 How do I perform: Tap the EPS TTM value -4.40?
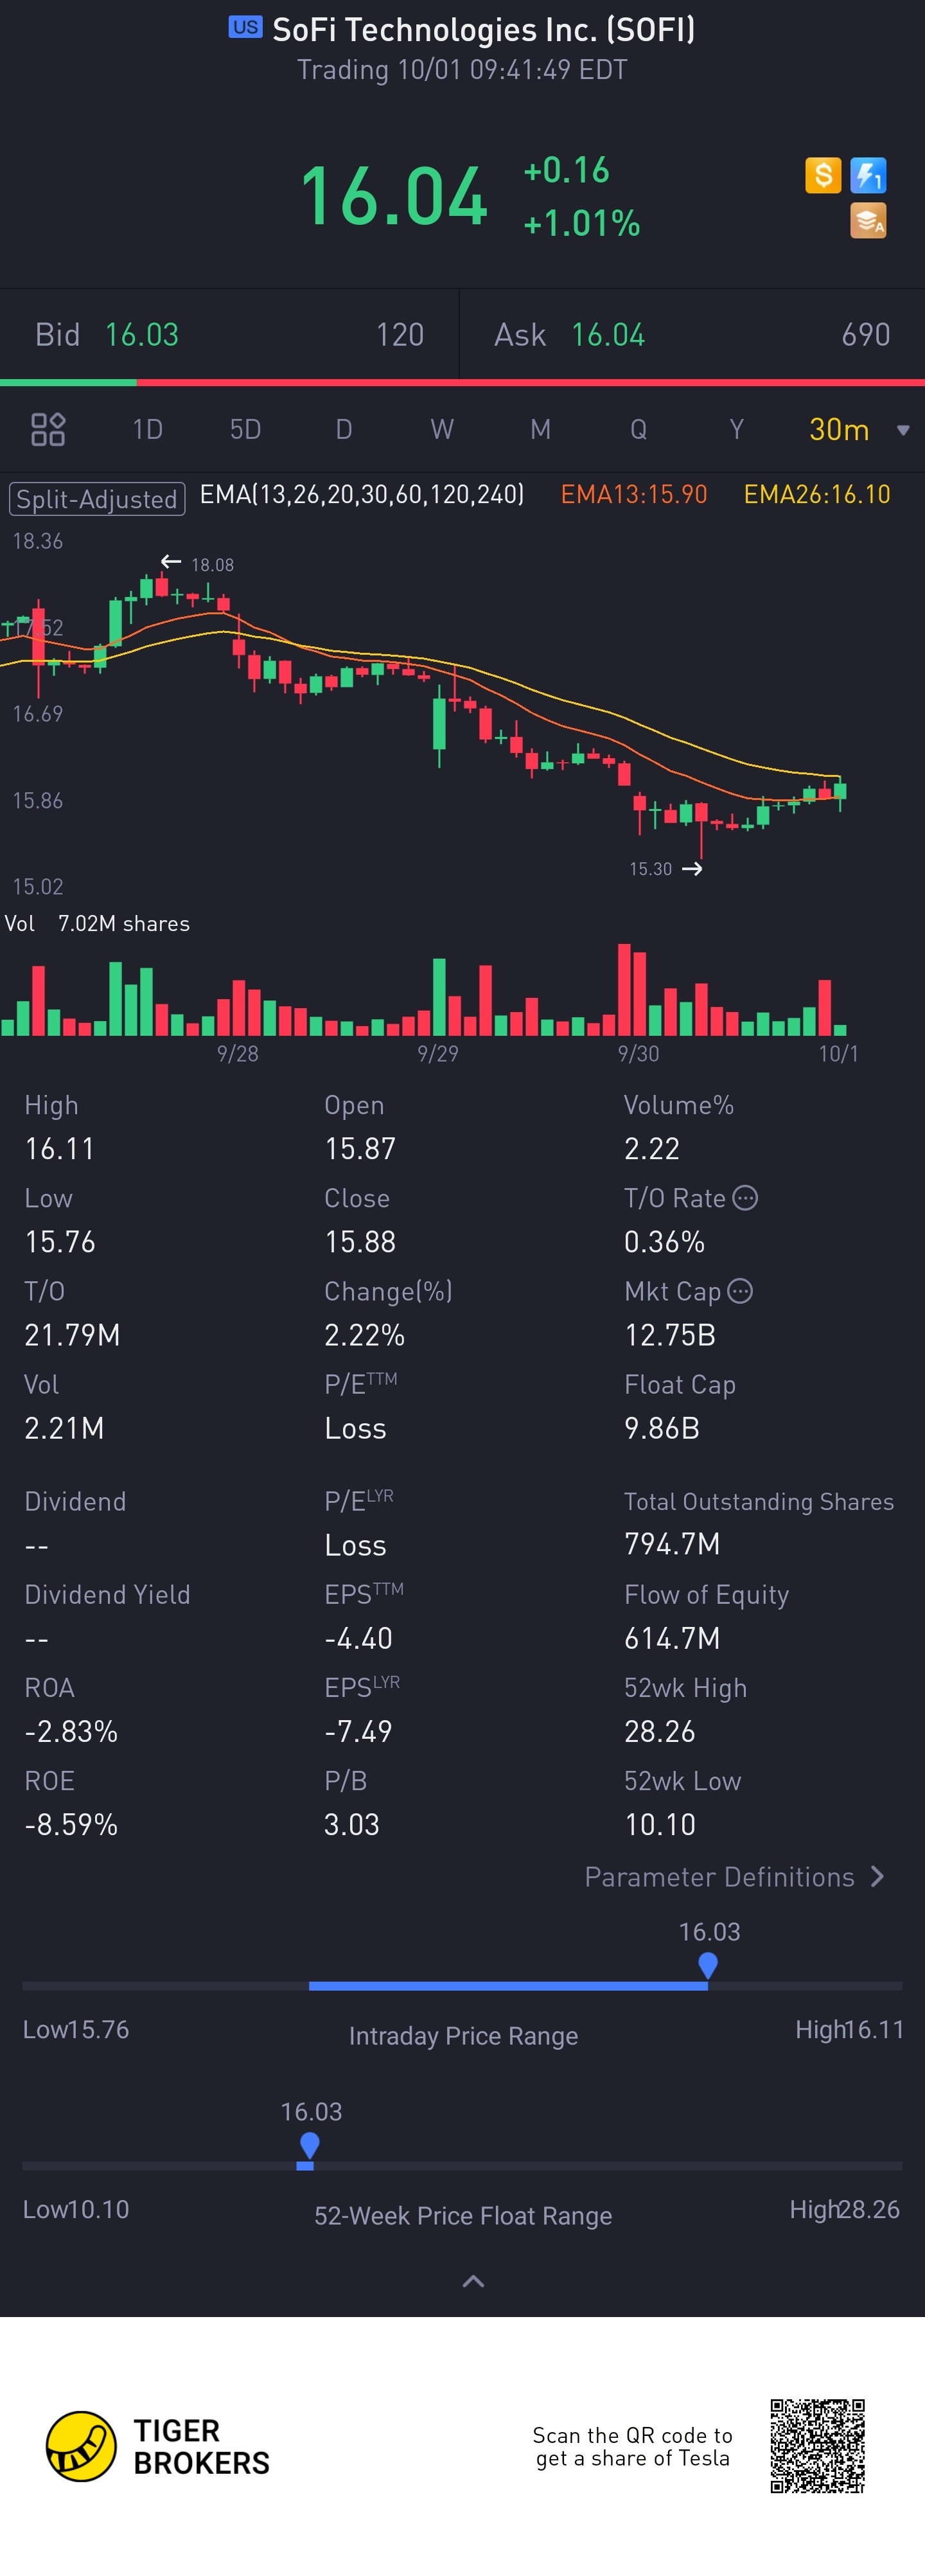click(358, 1638)
